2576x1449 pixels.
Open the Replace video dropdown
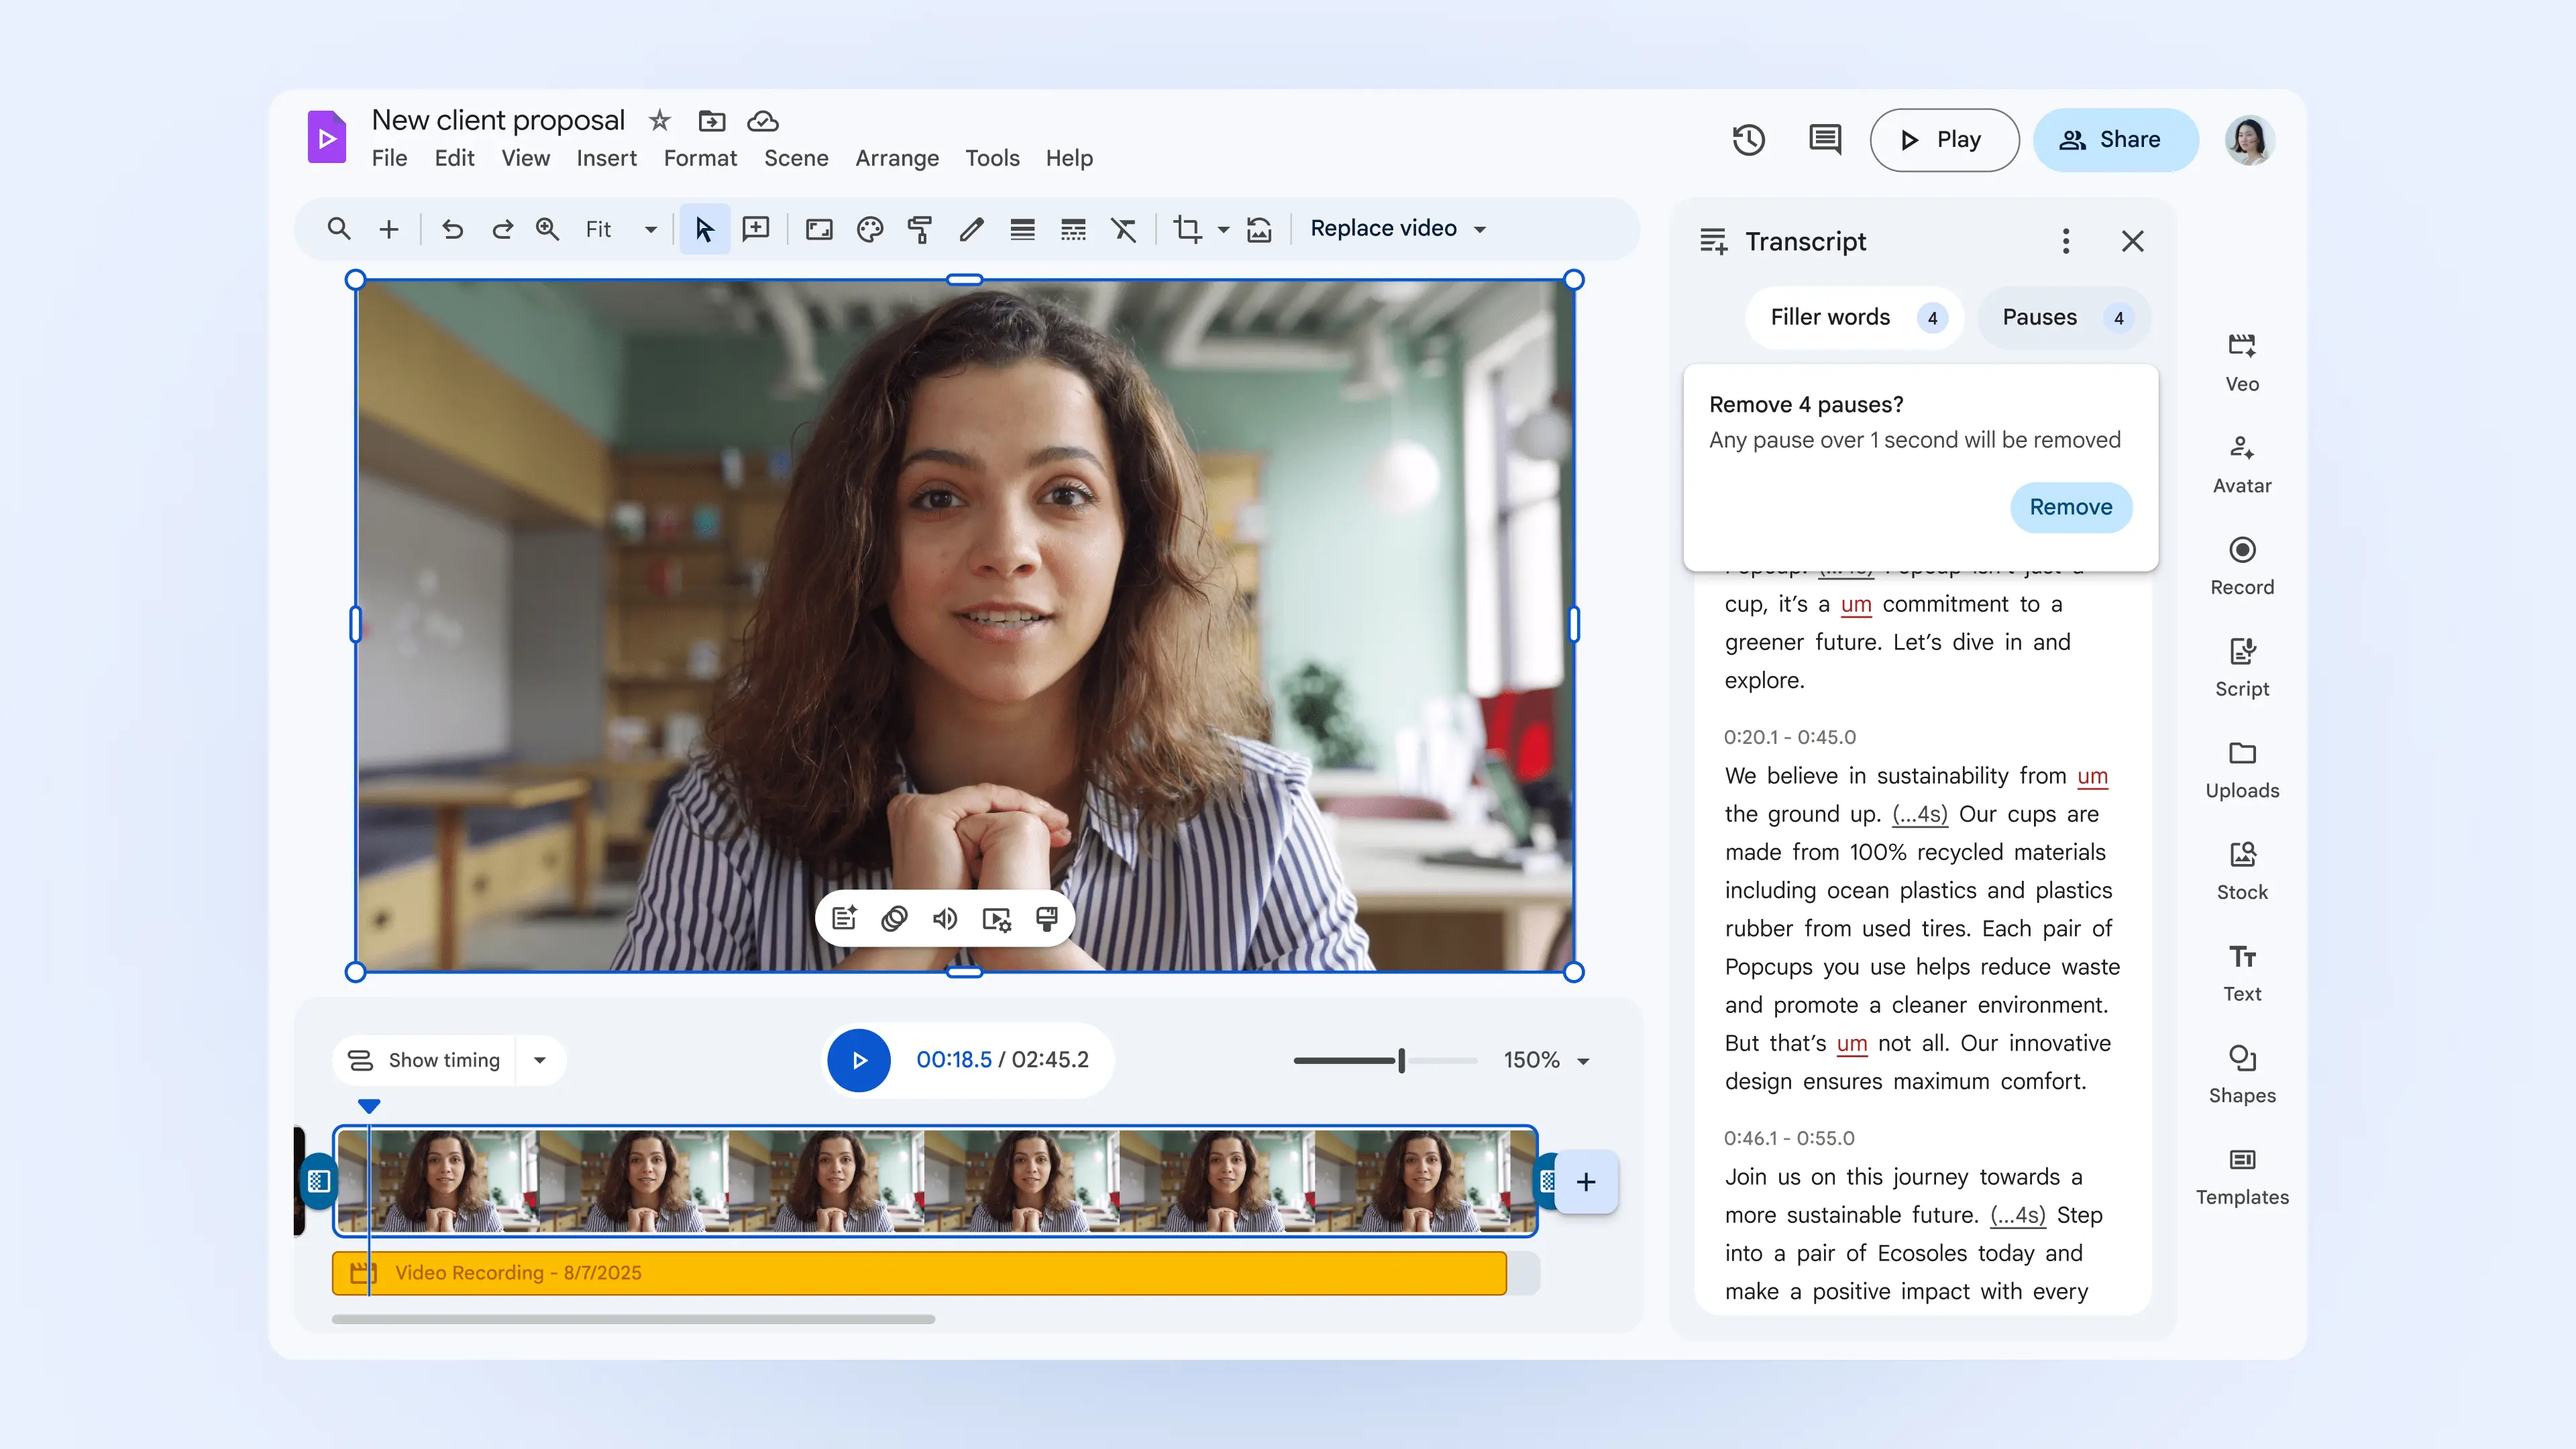click(1398, 228)
